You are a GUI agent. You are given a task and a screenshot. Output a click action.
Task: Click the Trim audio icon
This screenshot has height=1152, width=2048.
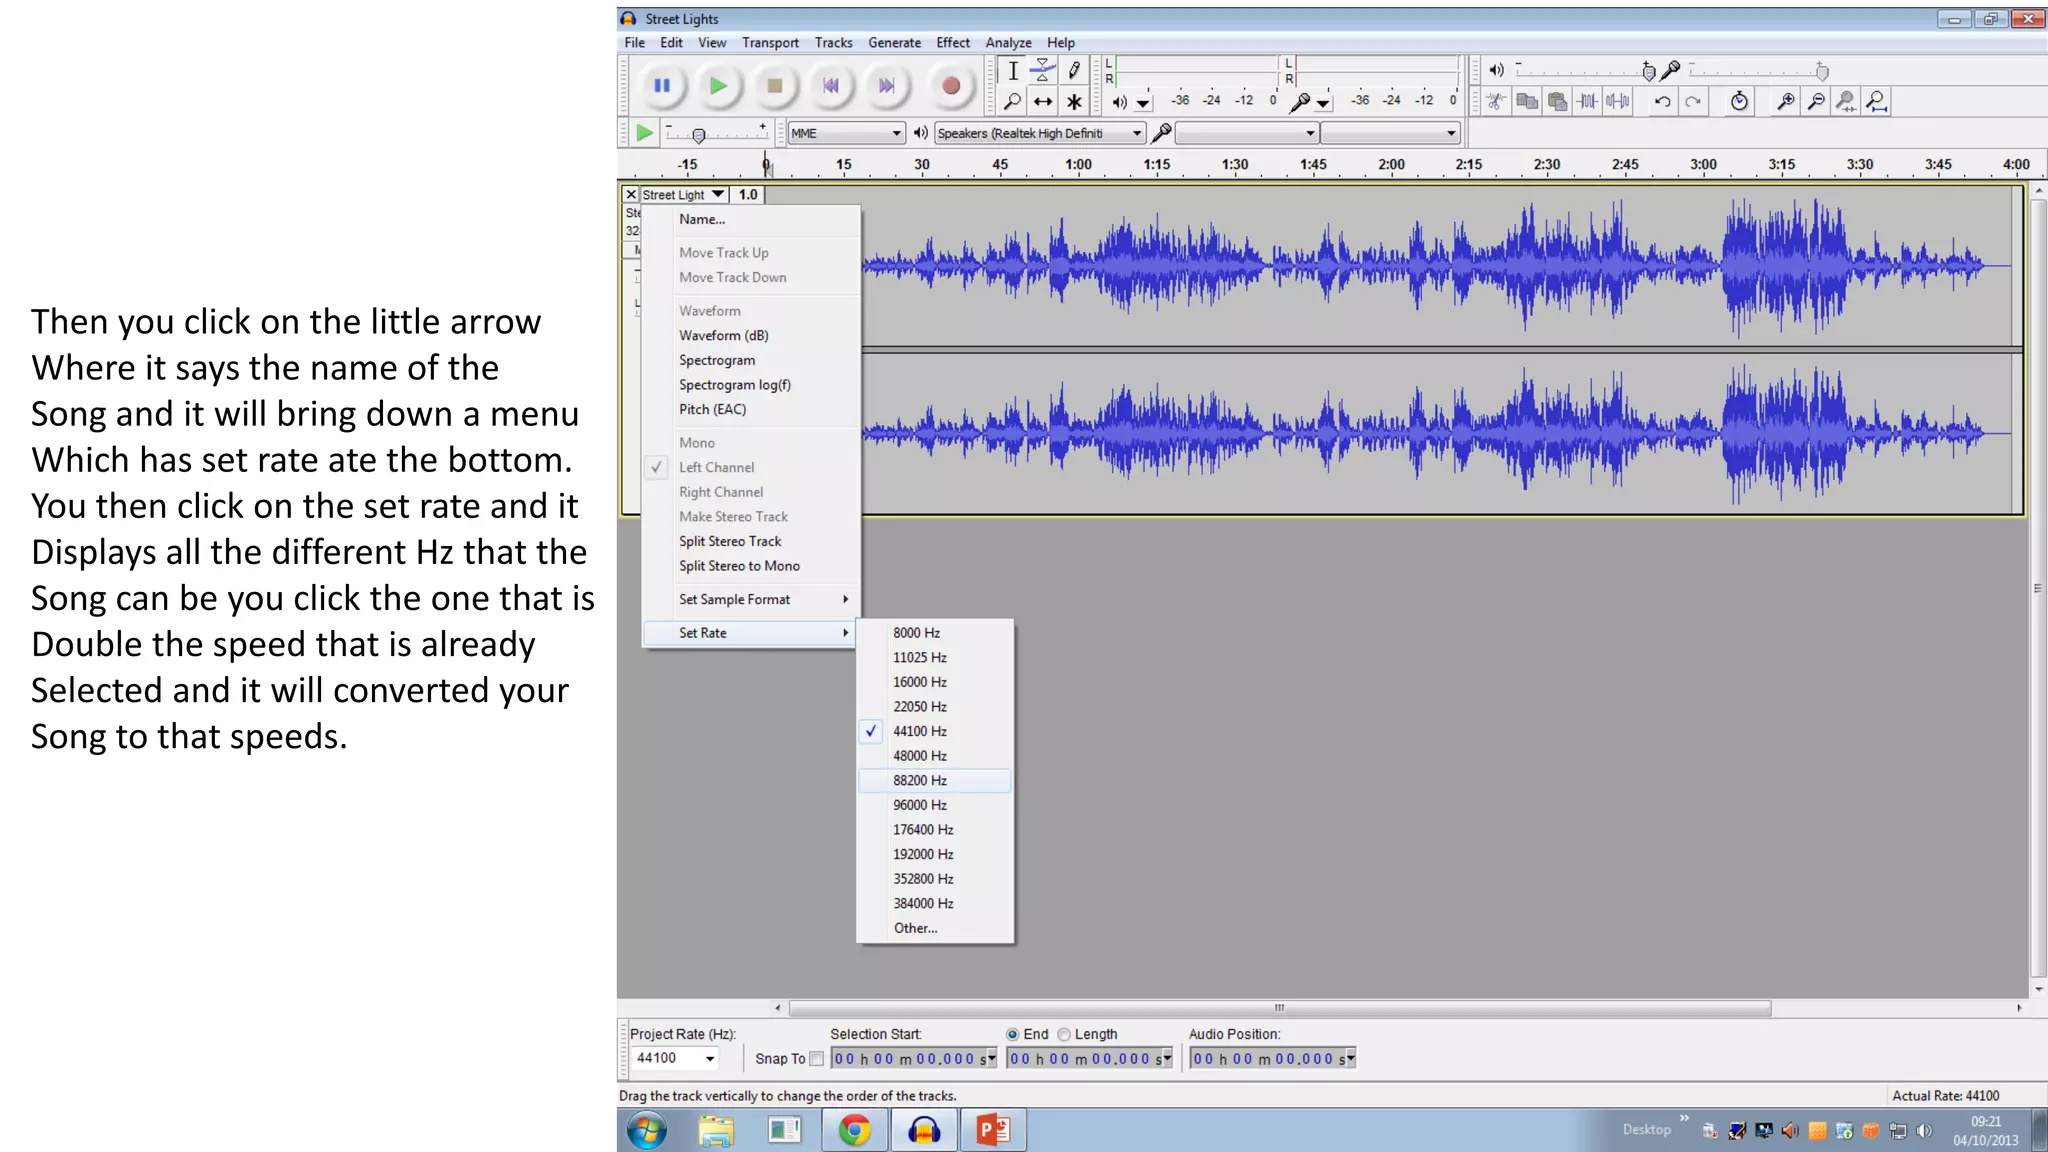(1588, 101)
